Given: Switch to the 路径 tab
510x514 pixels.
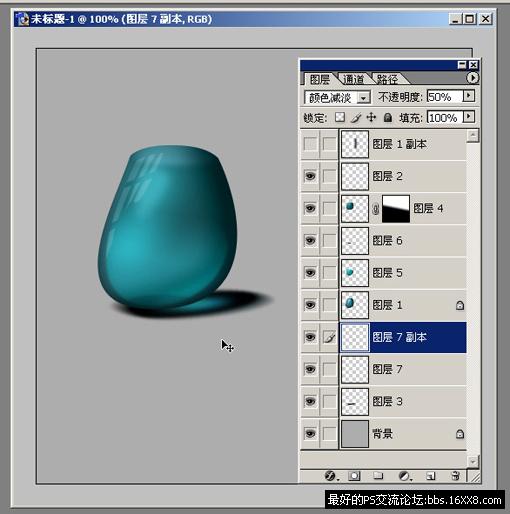Looking at the screenshot, I should [387, 79].
